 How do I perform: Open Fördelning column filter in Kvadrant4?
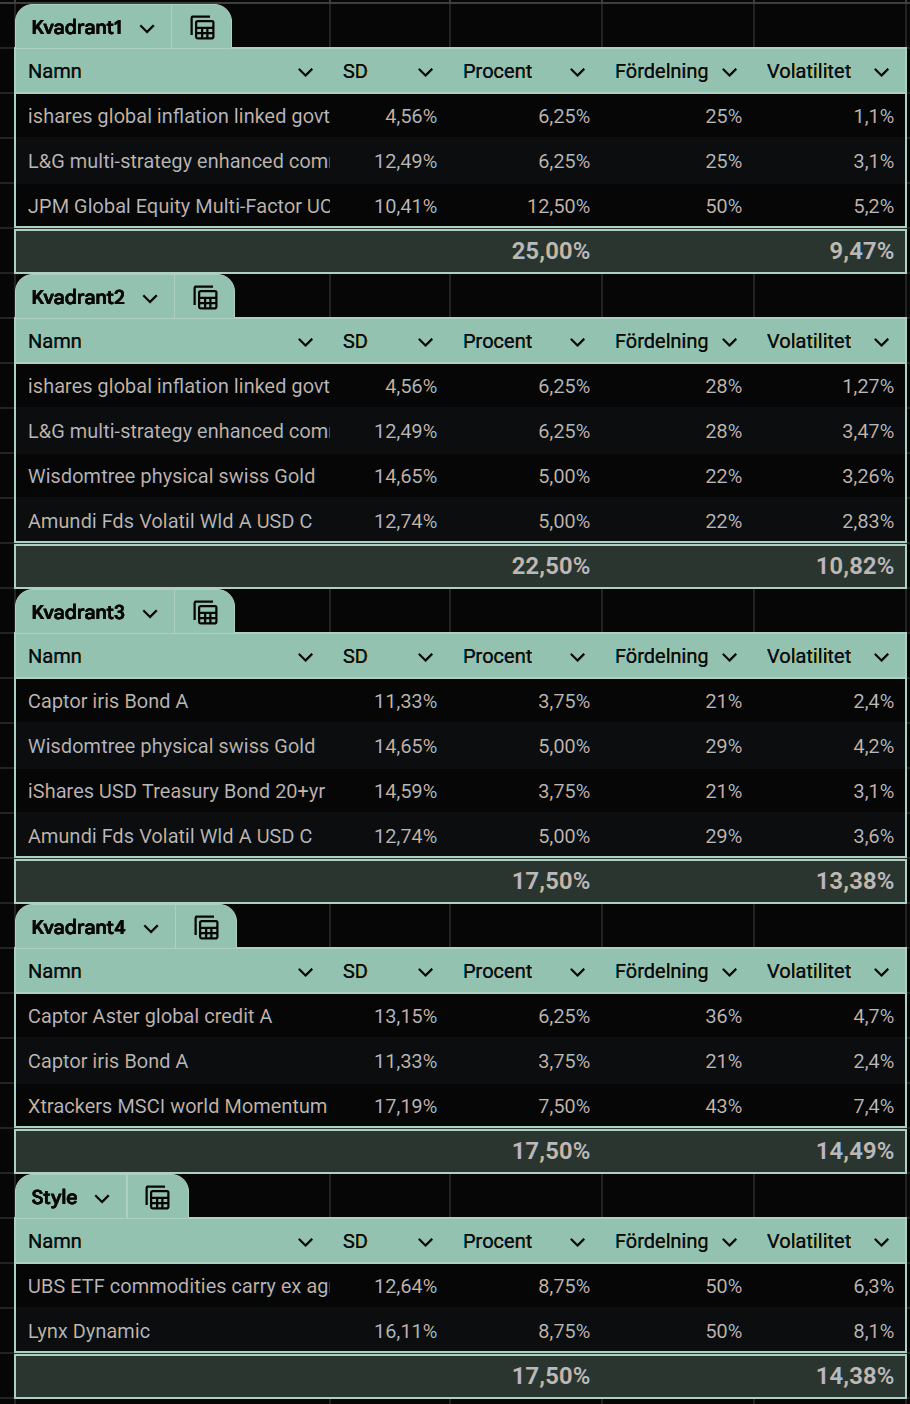729,972
